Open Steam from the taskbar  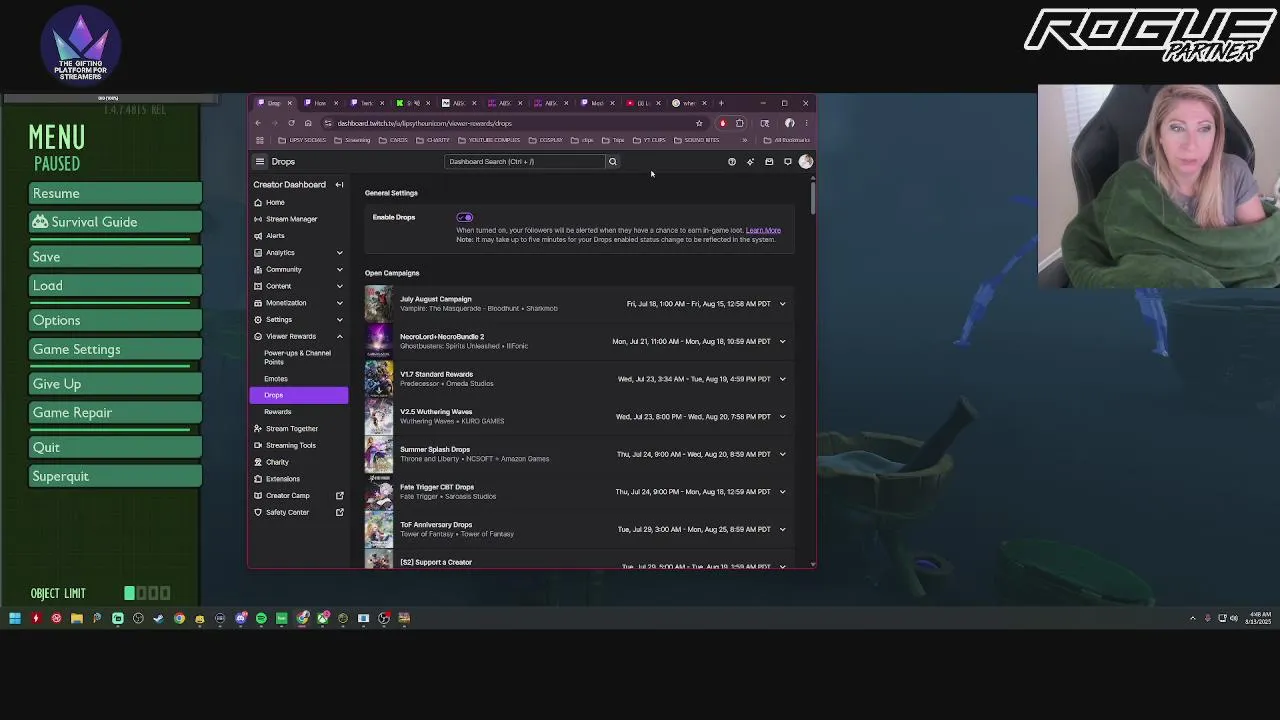159,619
